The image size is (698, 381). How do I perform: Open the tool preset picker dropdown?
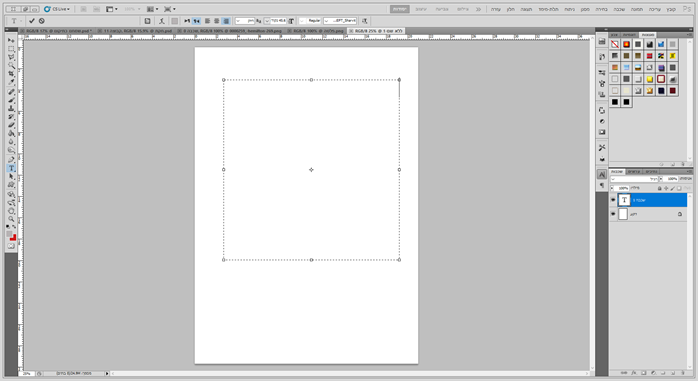tap(16, 21)
